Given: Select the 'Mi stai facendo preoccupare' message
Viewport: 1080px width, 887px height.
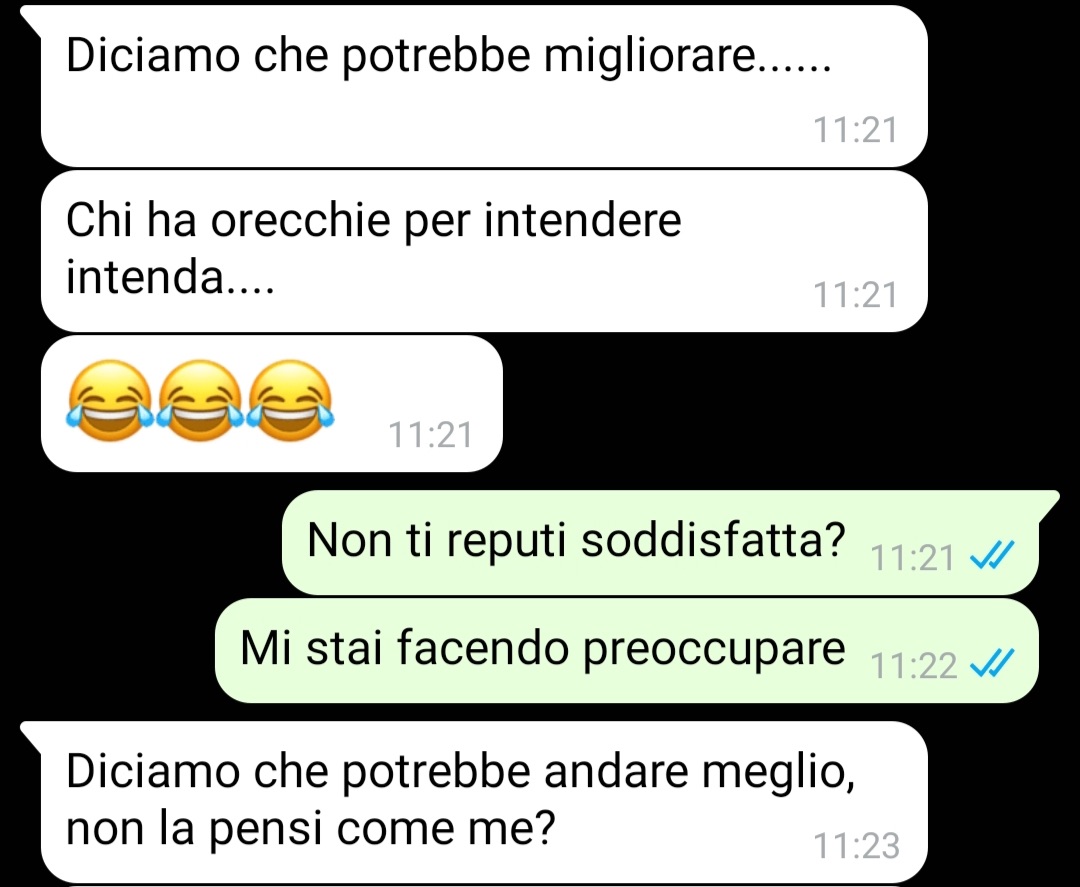Looking at the screenshot, I should coord(627,650).
